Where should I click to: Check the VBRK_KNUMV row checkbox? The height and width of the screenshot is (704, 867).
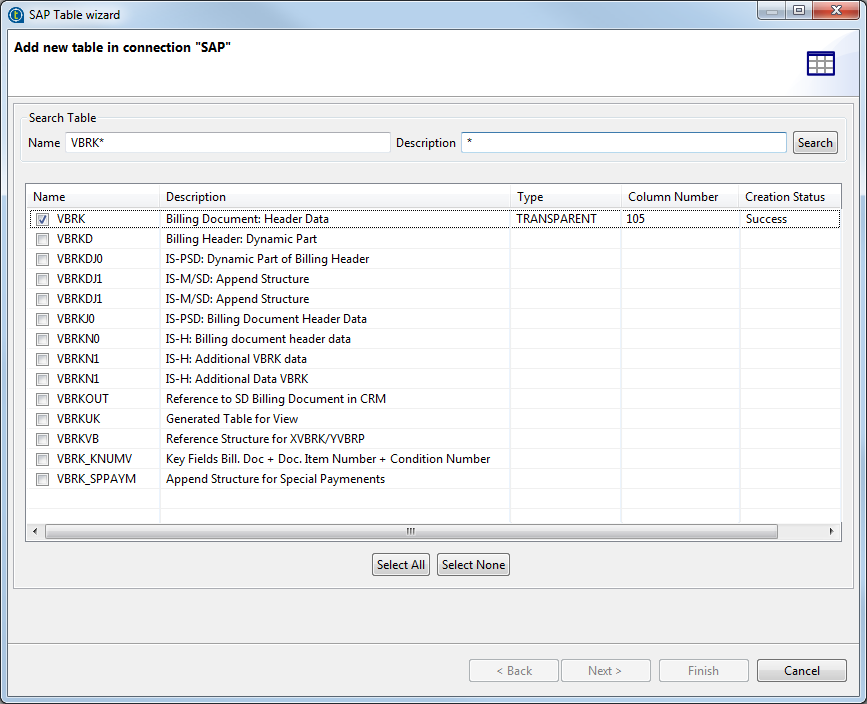click(x=42, y=459)
